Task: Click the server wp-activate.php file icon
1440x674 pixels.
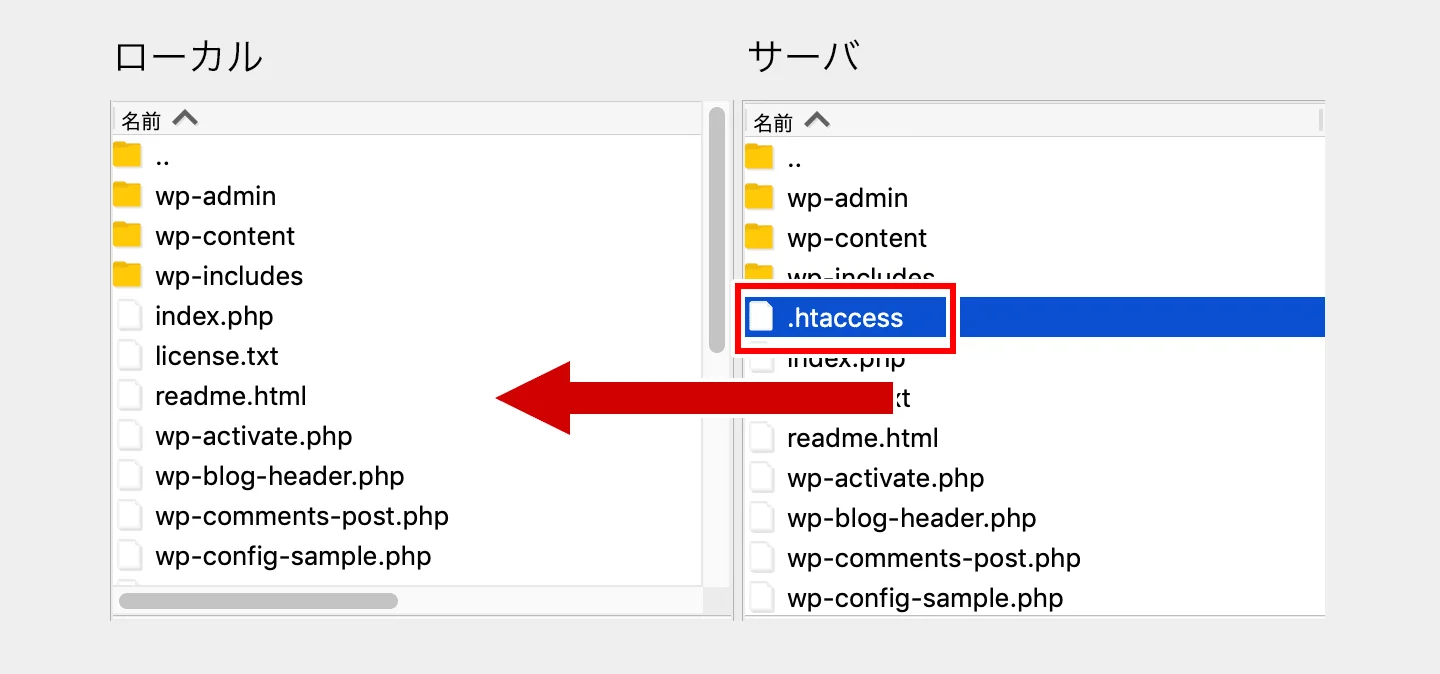Action: 762,478
